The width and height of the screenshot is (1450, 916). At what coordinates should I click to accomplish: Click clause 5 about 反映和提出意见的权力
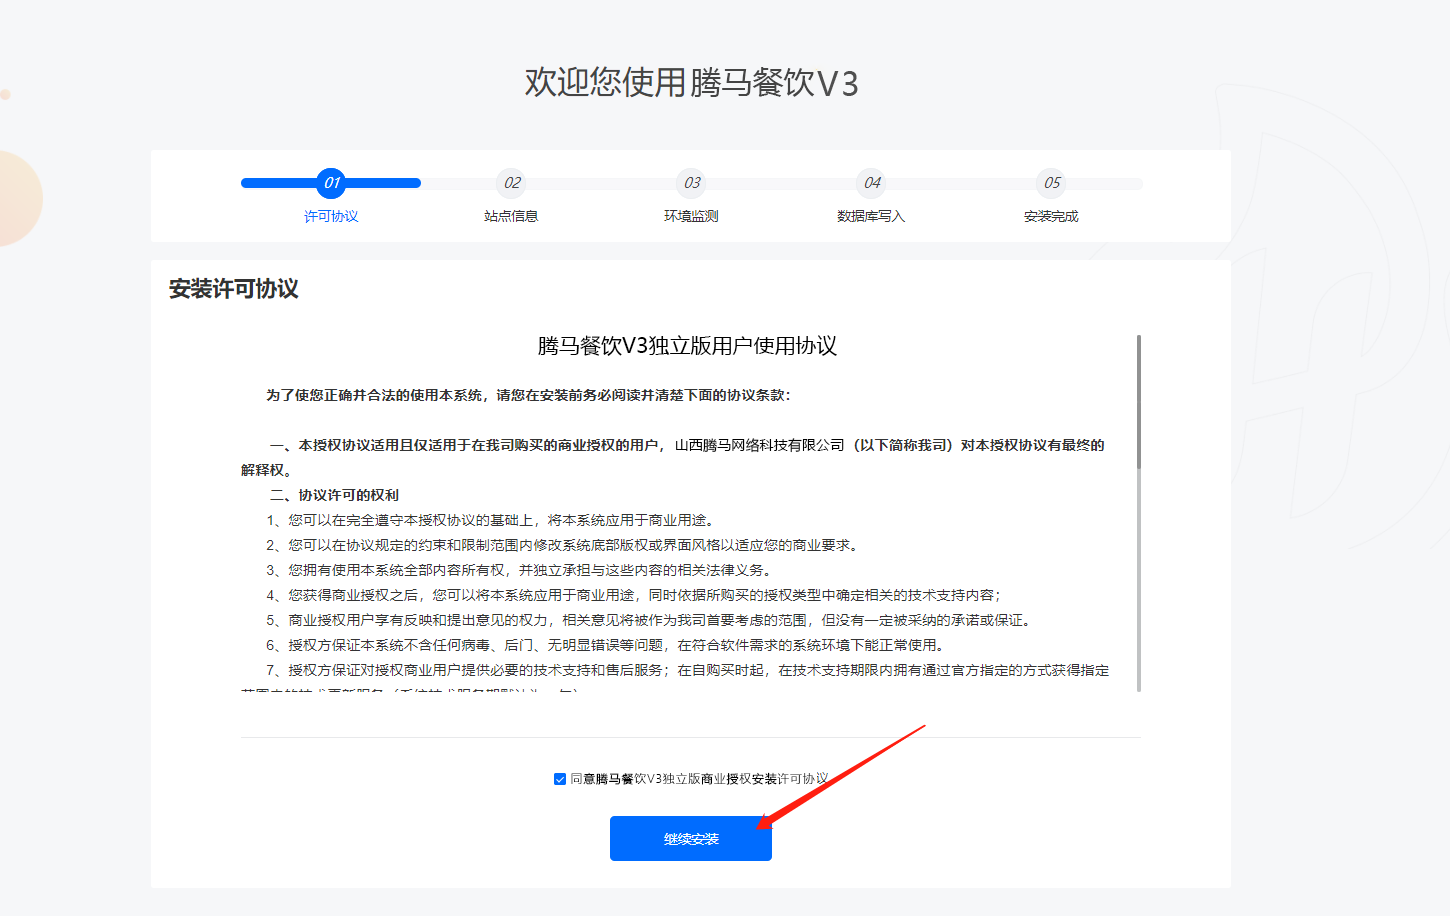[x=649, y=620]
